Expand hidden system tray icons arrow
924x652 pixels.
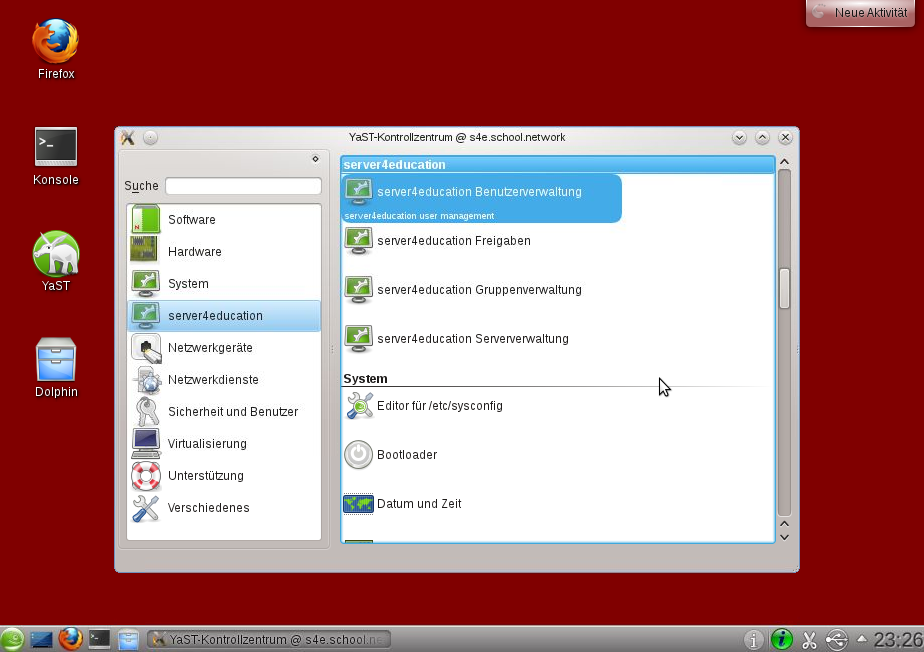point(862,638)
